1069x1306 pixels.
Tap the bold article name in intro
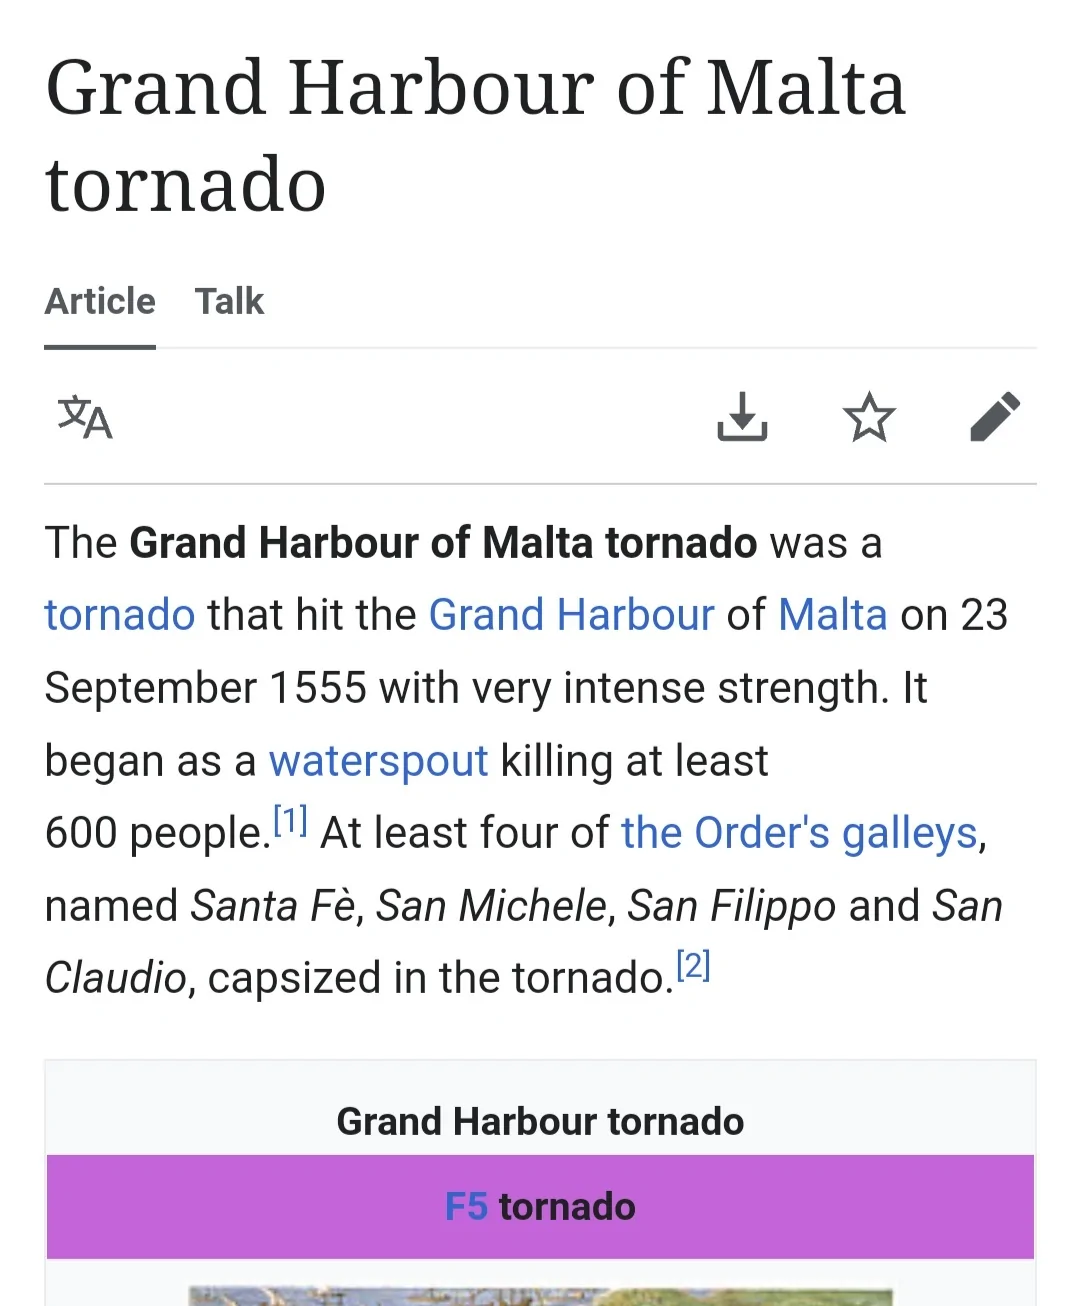click(443, 543)
